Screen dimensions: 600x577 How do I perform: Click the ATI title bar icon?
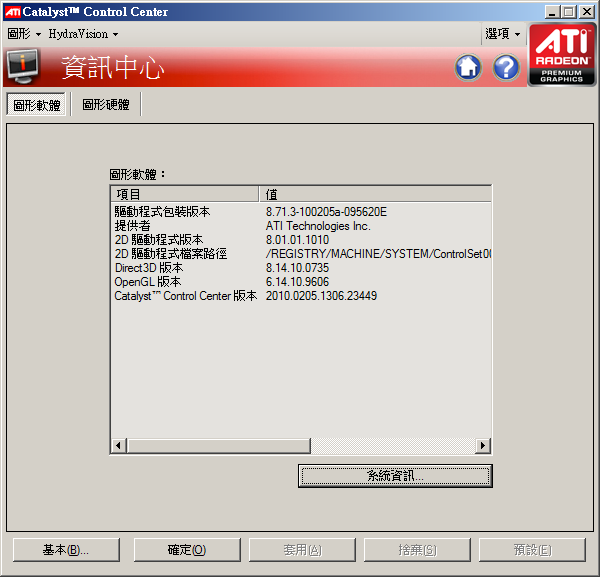tap(12, 12)
